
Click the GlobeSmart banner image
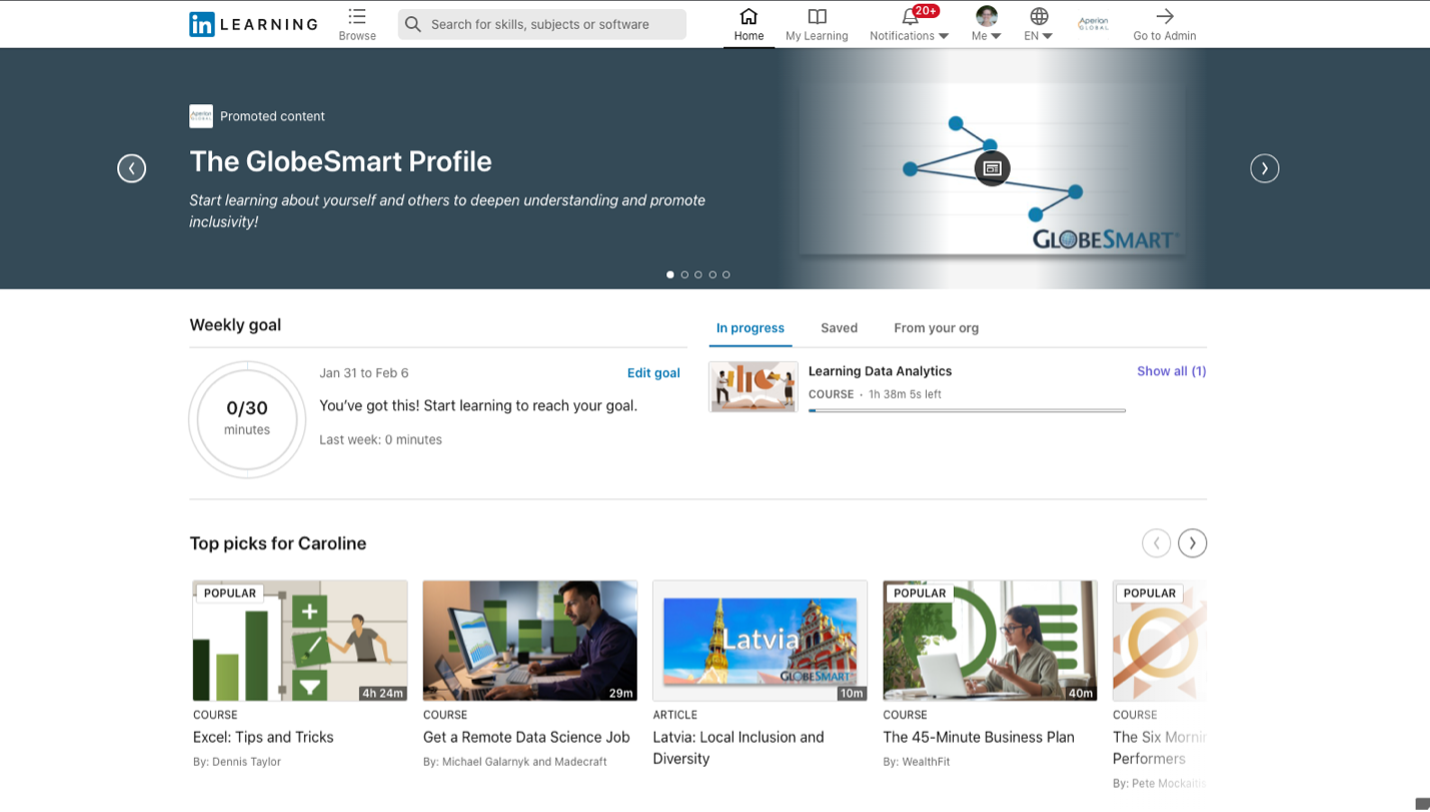[992, 168]
